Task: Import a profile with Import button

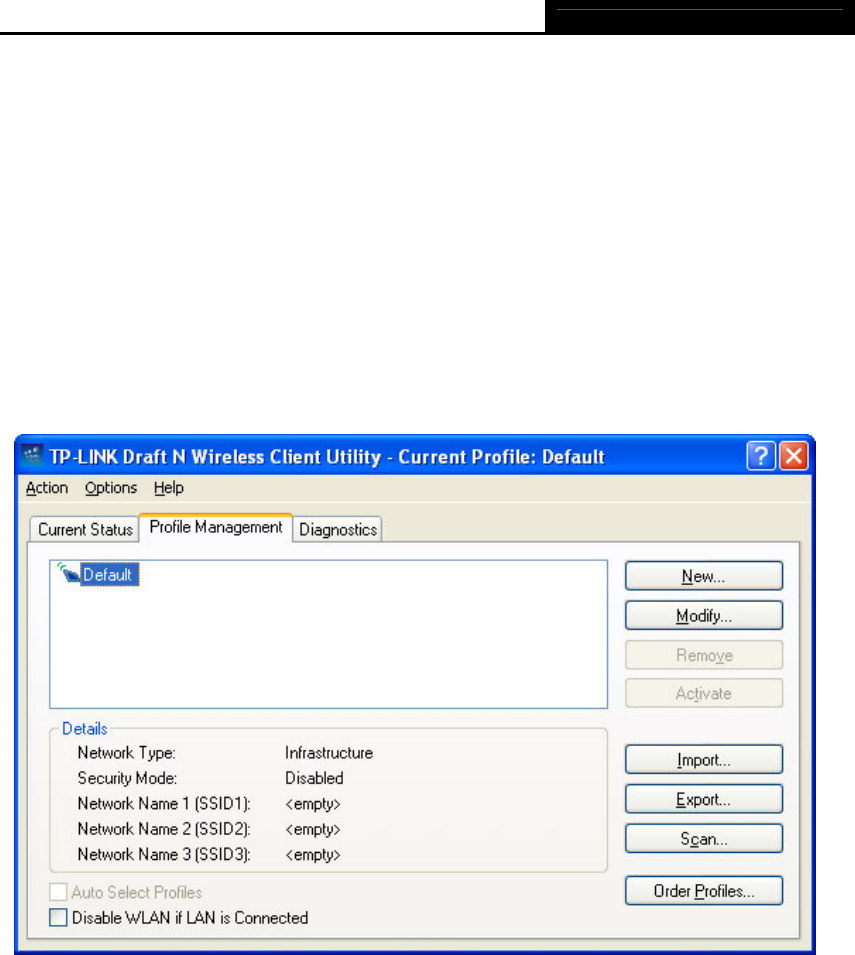Action: [703, 759]
